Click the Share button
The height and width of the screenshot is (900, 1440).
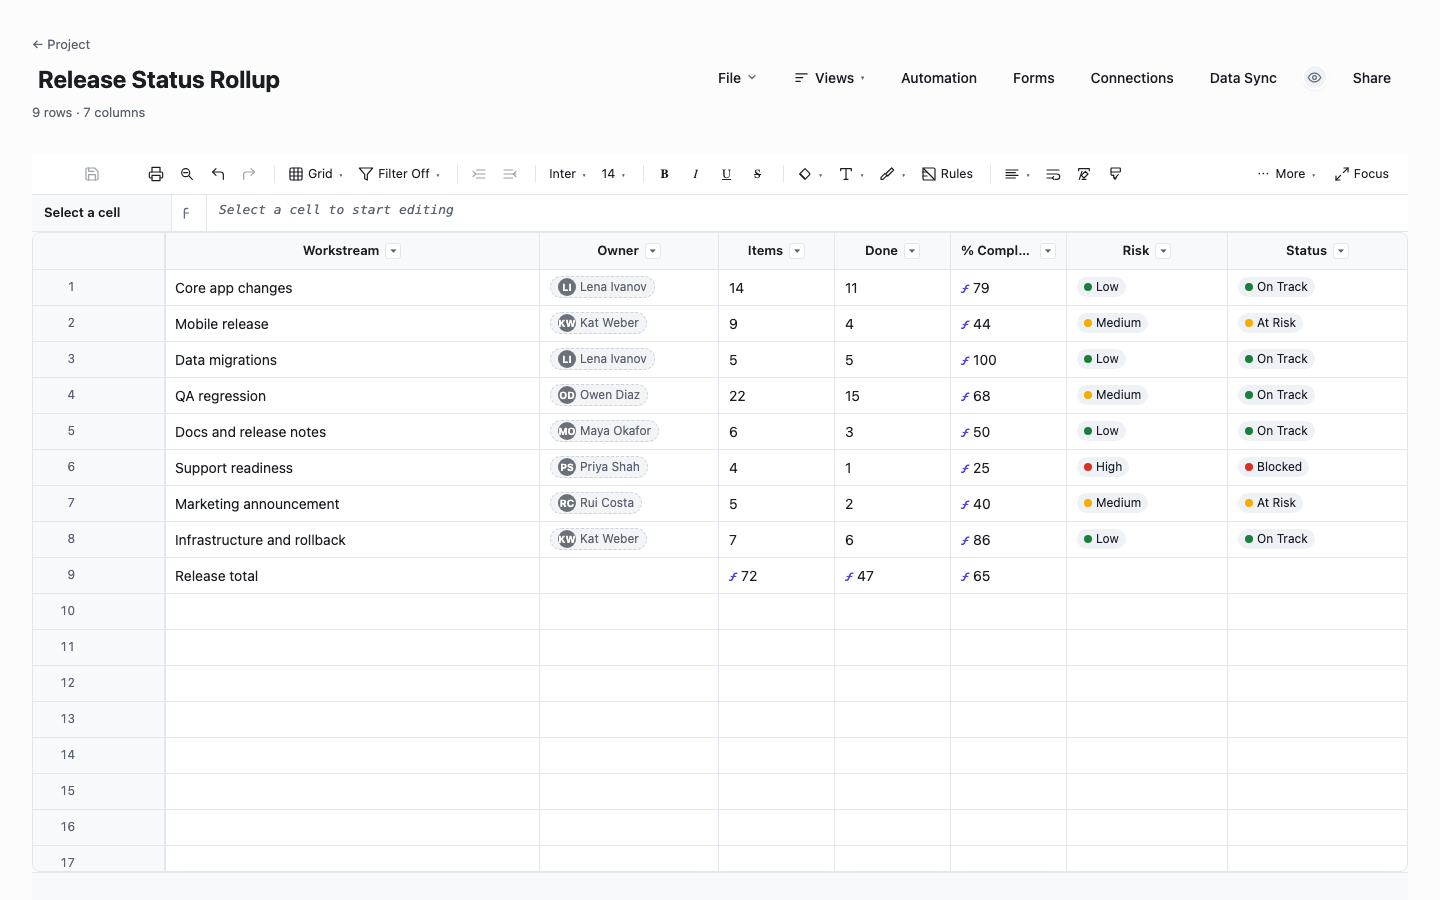point(1372,78)
